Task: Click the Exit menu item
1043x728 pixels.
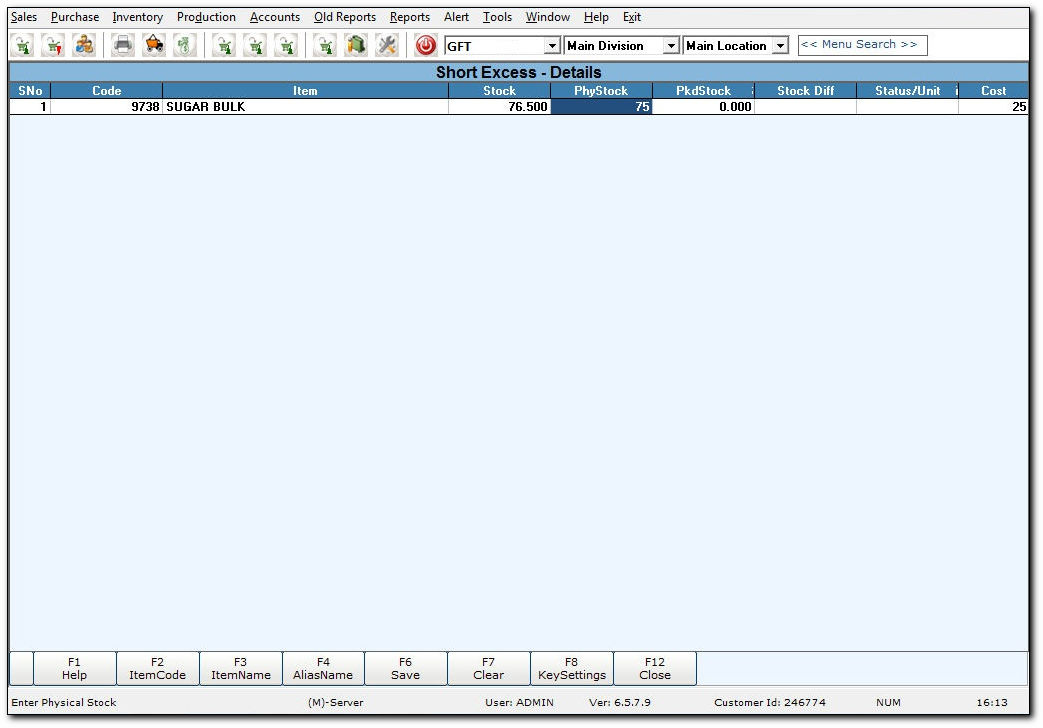Action: tap(632, 17)
